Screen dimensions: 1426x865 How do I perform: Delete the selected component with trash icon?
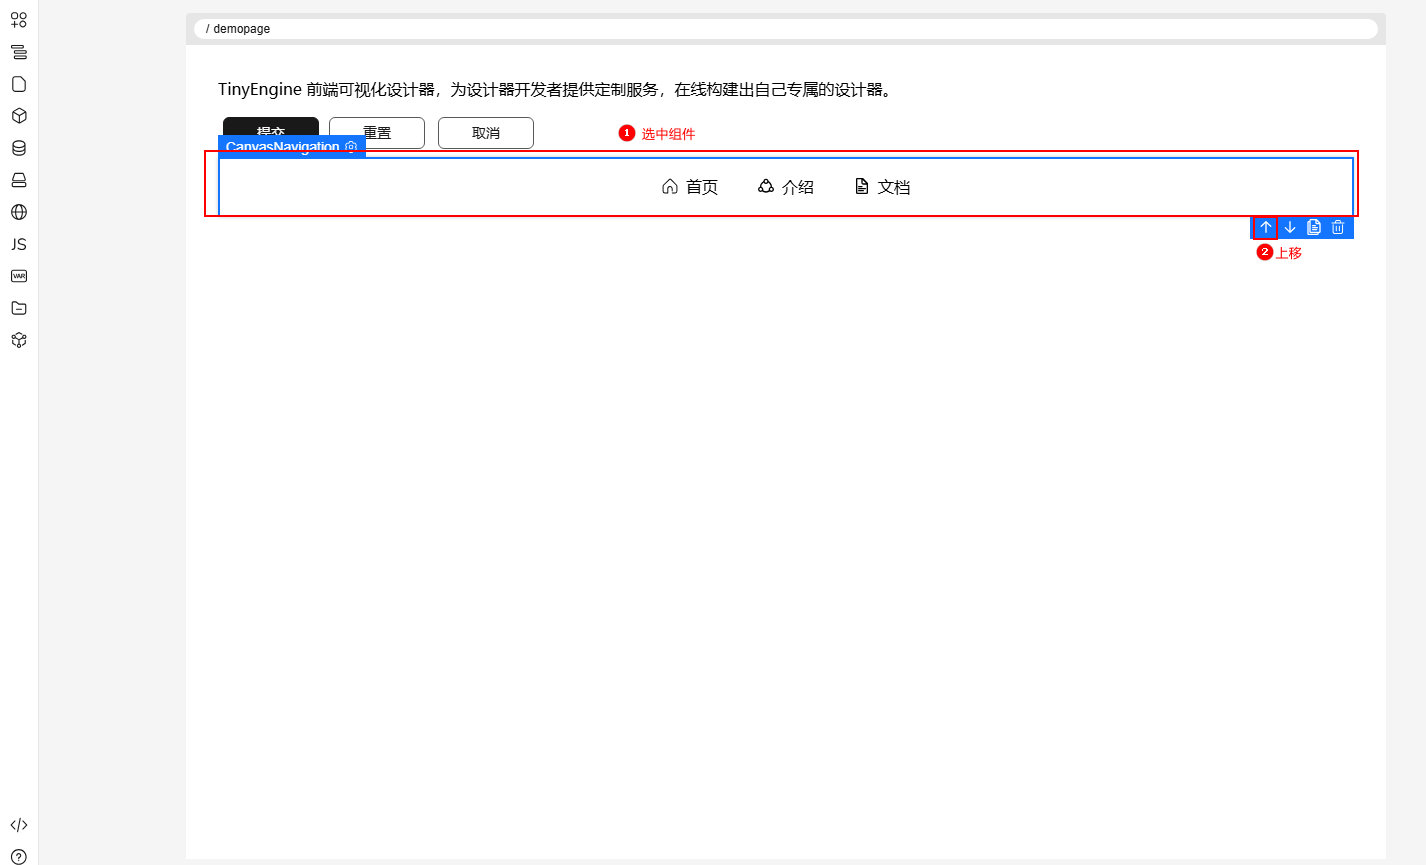coord(1338,227)
